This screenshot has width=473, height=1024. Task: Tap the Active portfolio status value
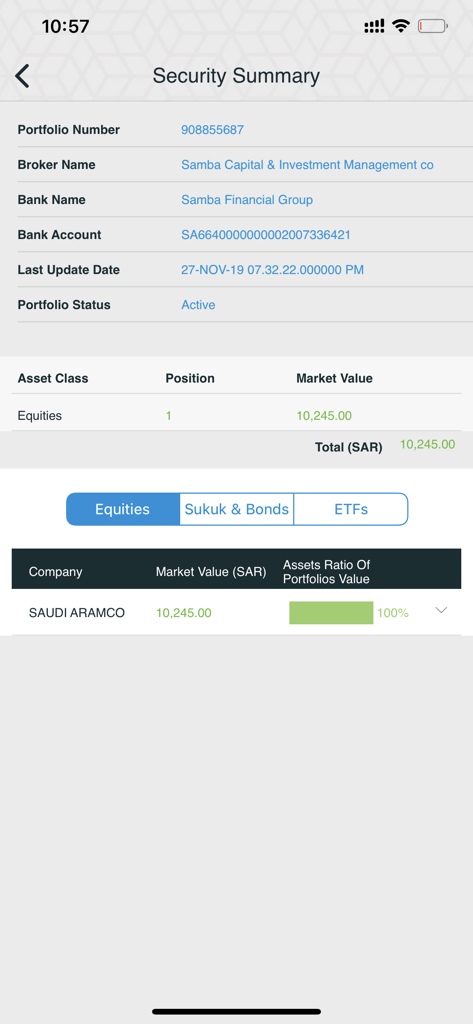click(198, 305)
